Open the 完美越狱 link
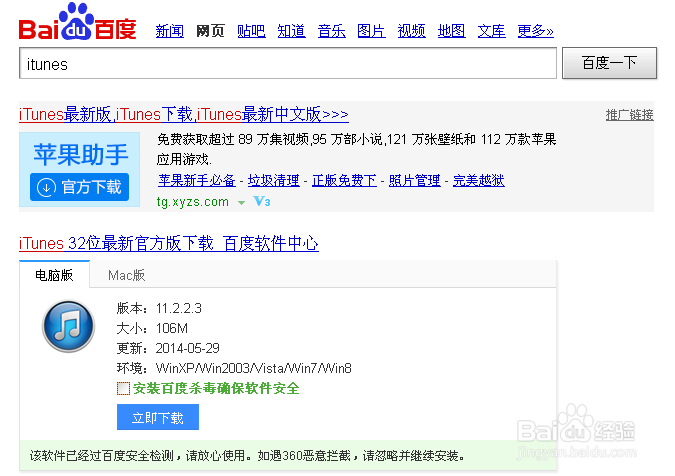This screenshot has height=476, width=675. 479,180
